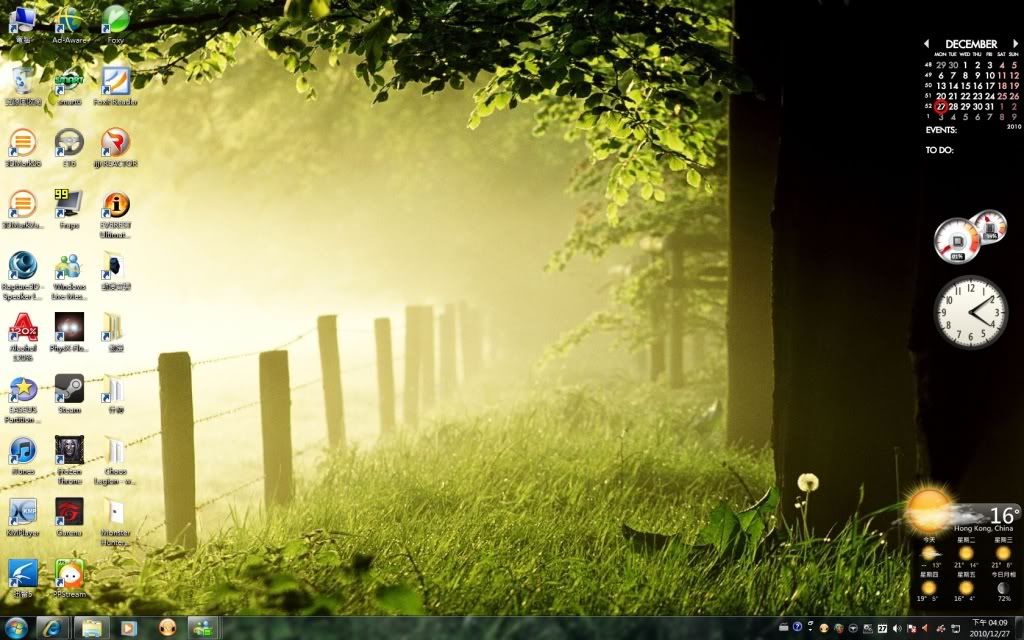The image size is (1024, 640).
Task: Open Alcohol 120% from the desktop
Action: click(x=22, y=327)
